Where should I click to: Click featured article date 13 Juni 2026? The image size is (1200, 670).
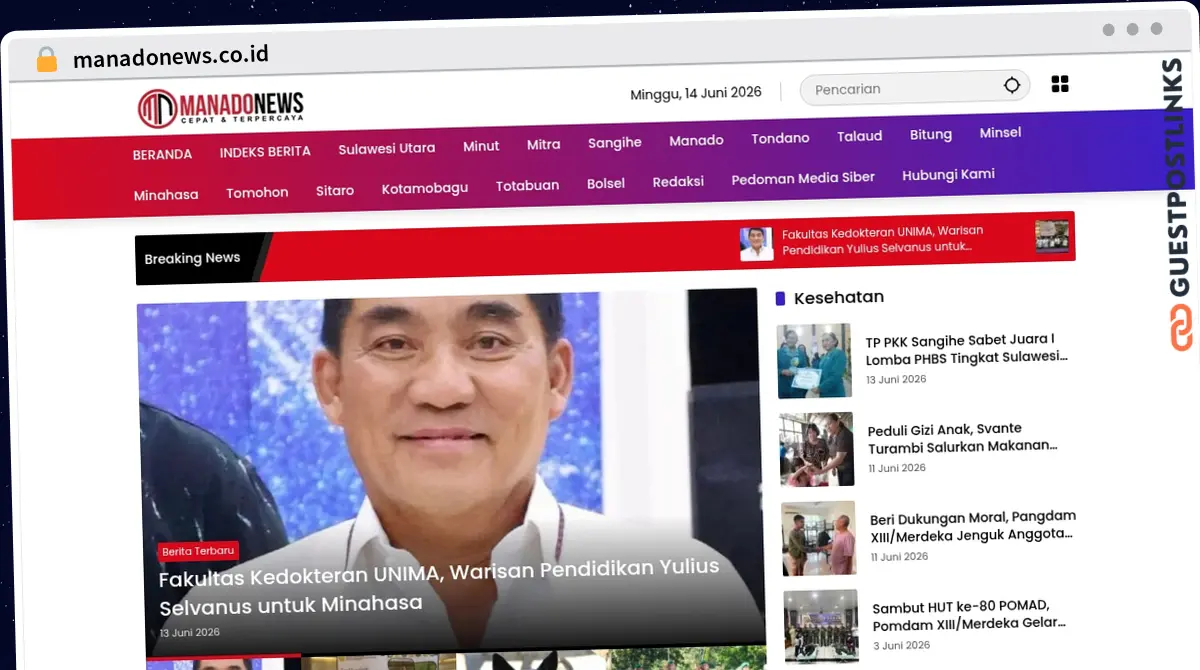click(x=190, y=633)
